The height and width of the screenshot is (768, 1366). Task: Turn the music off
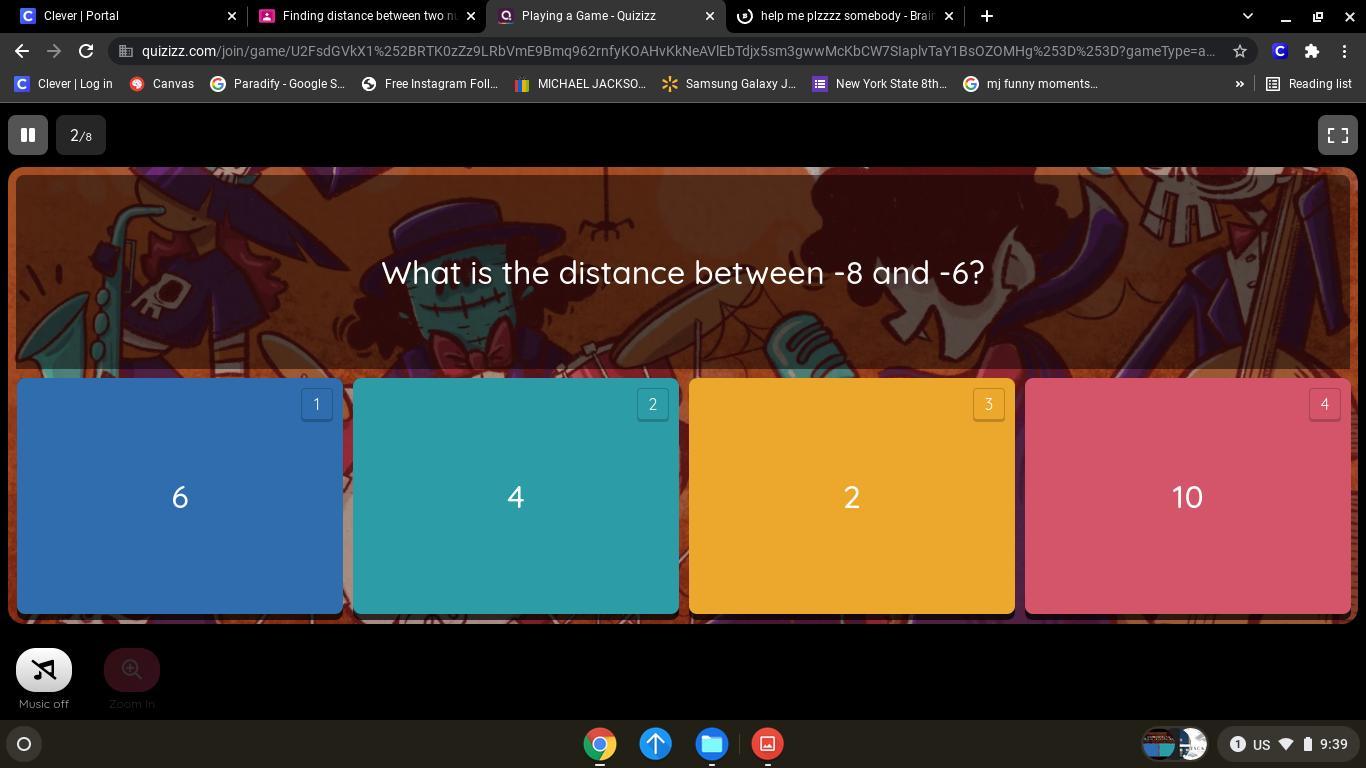[x=44, y=670]
